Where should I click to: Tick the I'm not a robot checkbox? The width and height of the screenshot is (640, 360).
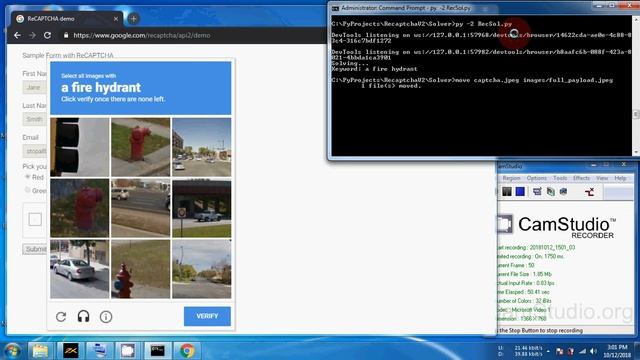35,219
